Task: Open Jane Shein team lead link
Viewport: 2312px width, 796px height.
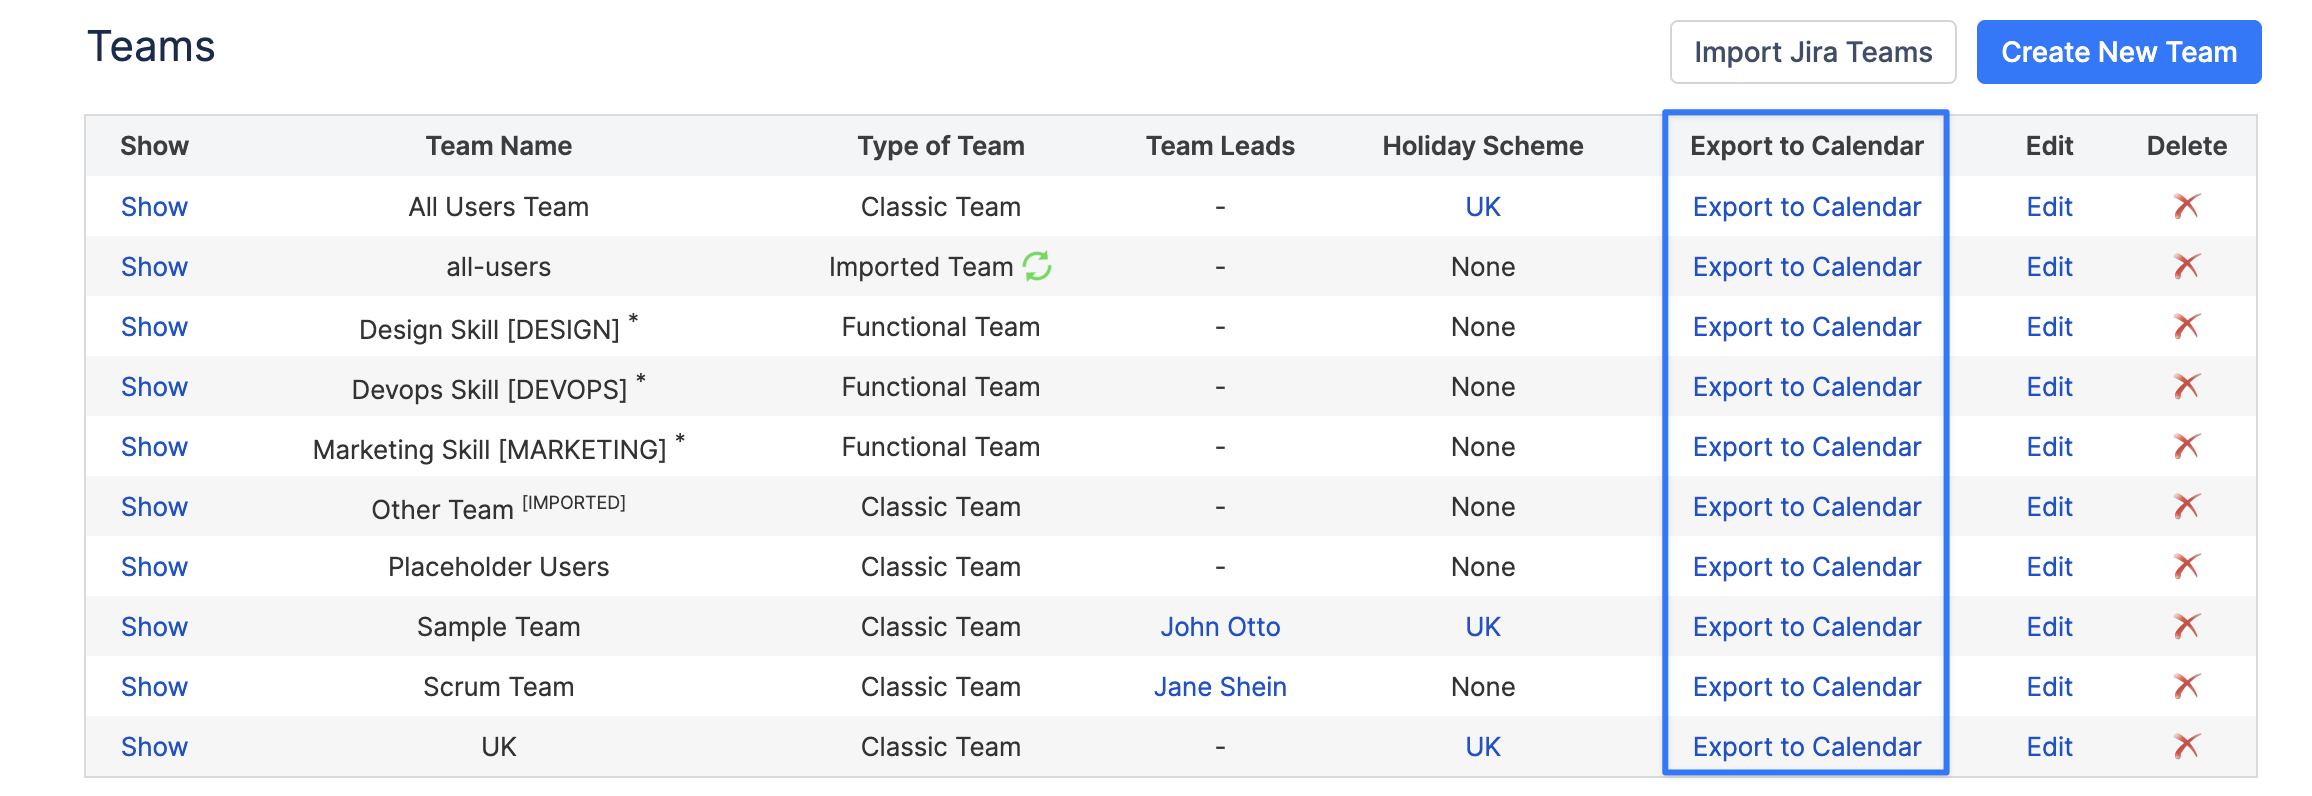Action: (x=1220, y=687)
